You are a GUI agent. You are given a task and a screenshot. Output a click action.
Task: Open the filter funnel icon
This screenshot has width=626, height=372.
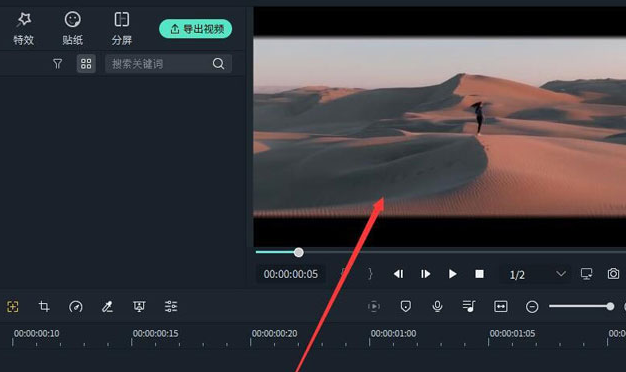[57, 64]
